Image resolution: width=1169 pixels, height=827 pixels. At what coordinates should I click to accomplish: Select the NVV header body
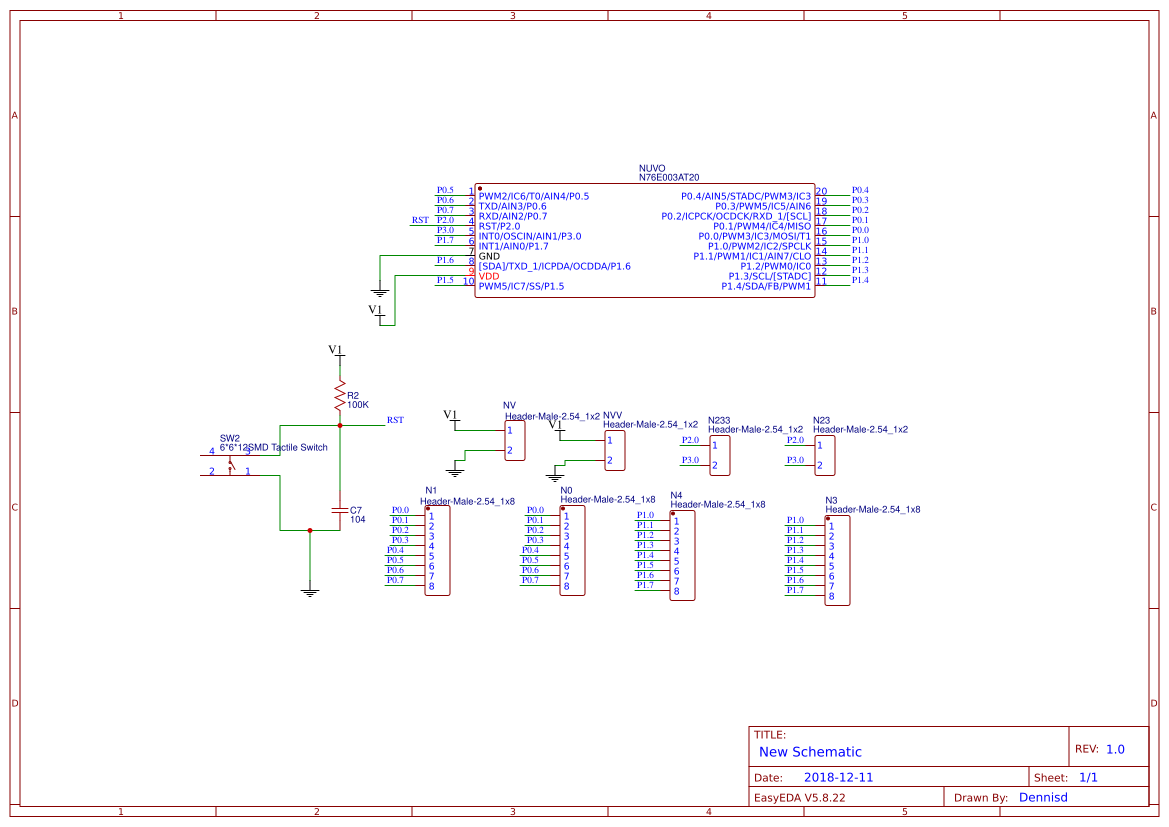click(x=615, y=450)
